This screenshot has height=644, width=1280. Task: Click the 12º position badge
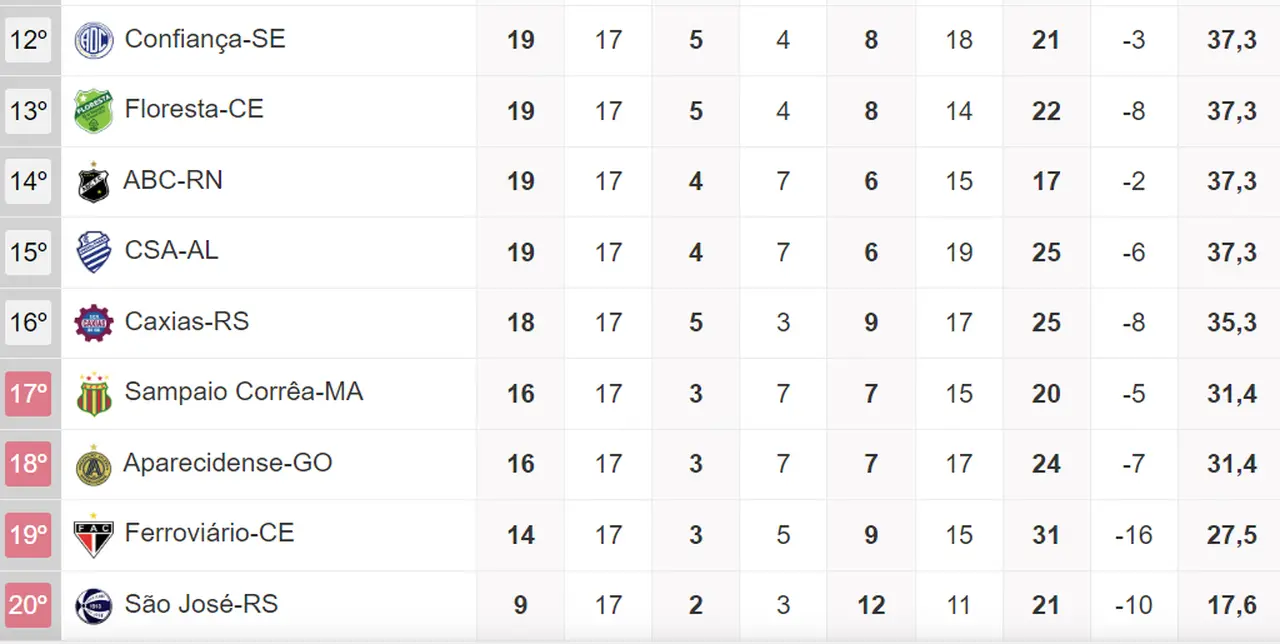[28, 40]
